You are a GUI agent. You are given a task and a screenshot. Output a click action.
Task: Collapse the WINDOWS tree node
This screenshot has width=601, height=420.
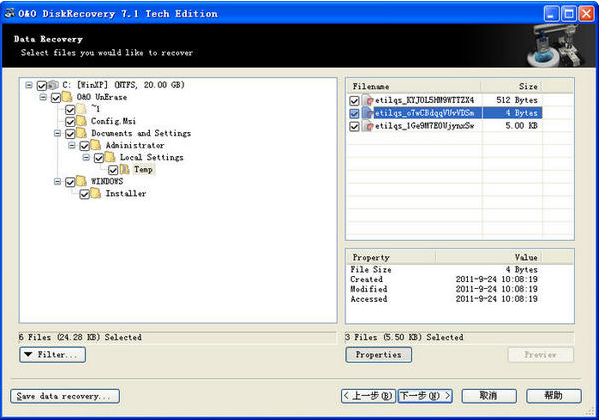coord(57,181)
